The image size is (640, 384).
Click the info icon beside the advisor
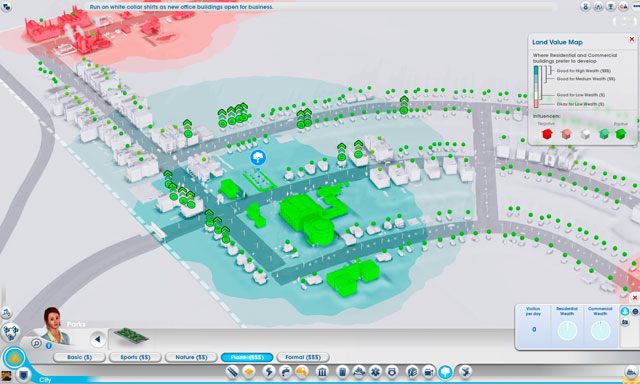click(49, 346)
